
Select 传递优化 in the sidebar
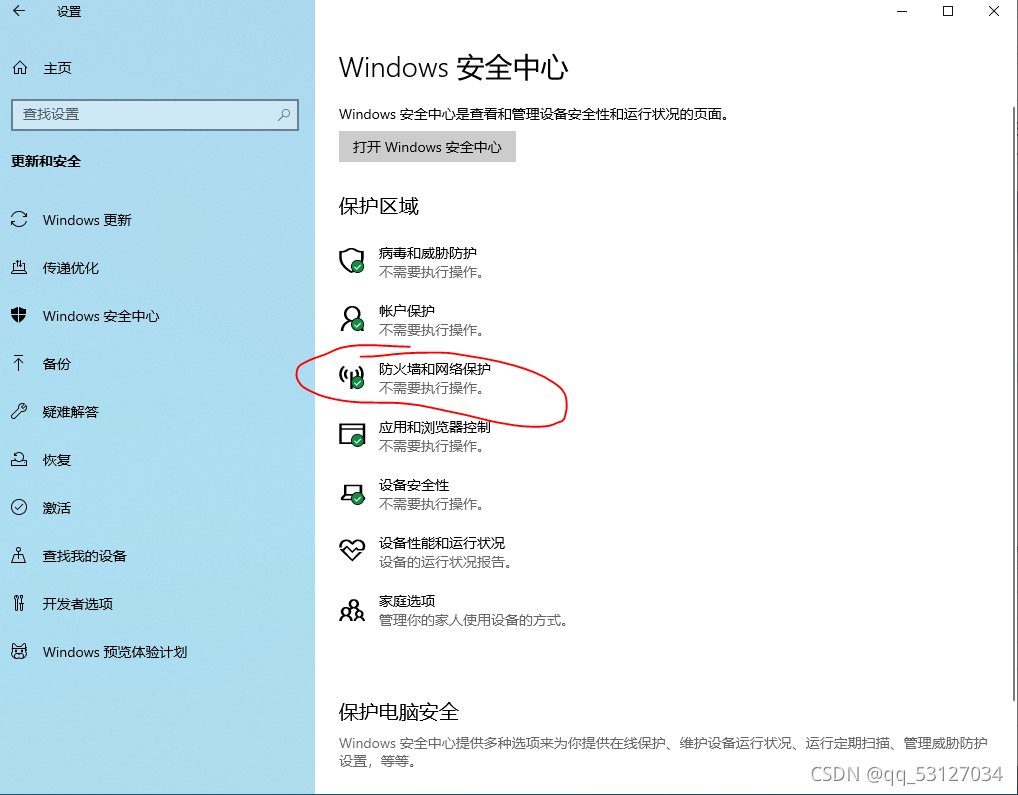click(157, 267)
